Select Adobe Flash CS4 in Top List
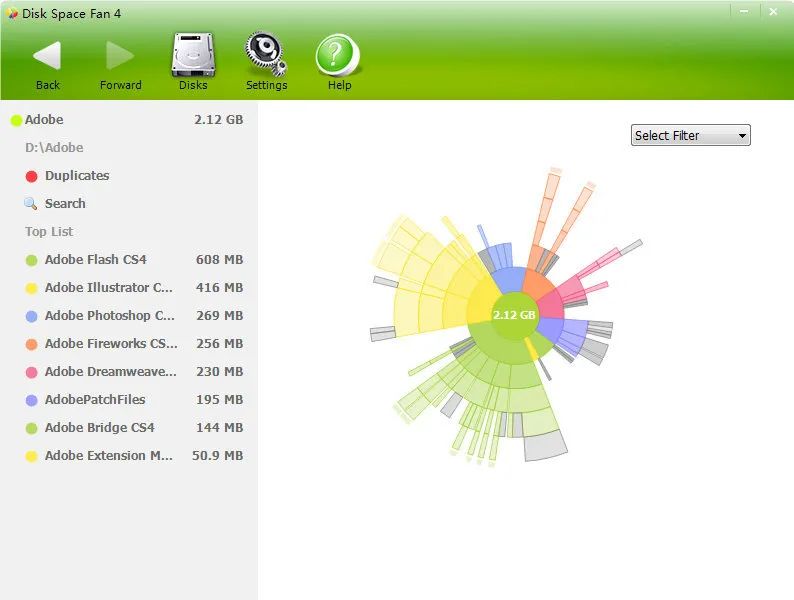Image resolution: width=794 pixels, height=600 pixels. click(96, 260)
